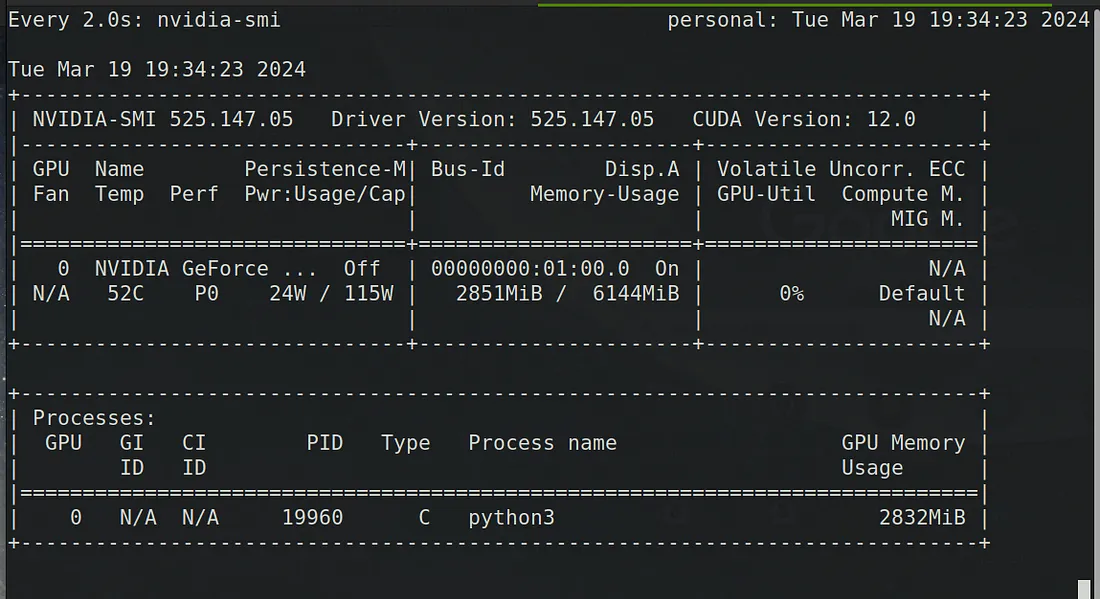Select the 'personal: Tue Mar 19 19:34:23 2024' text

(x=878, y=20)
